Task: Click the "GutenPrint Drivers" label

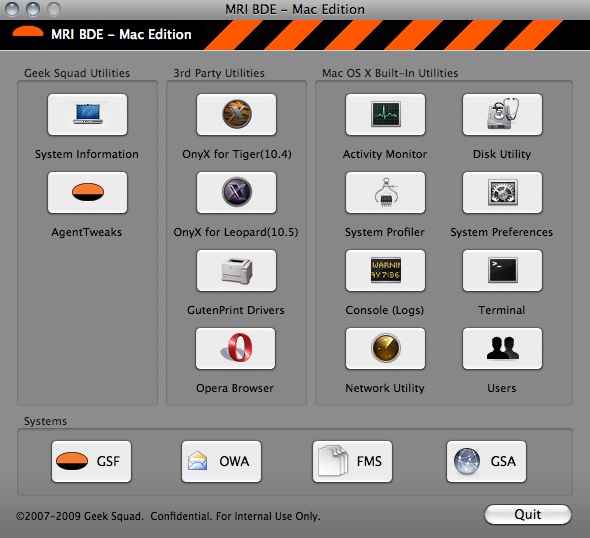Action: pyautogui.click(x=236, y=310)
